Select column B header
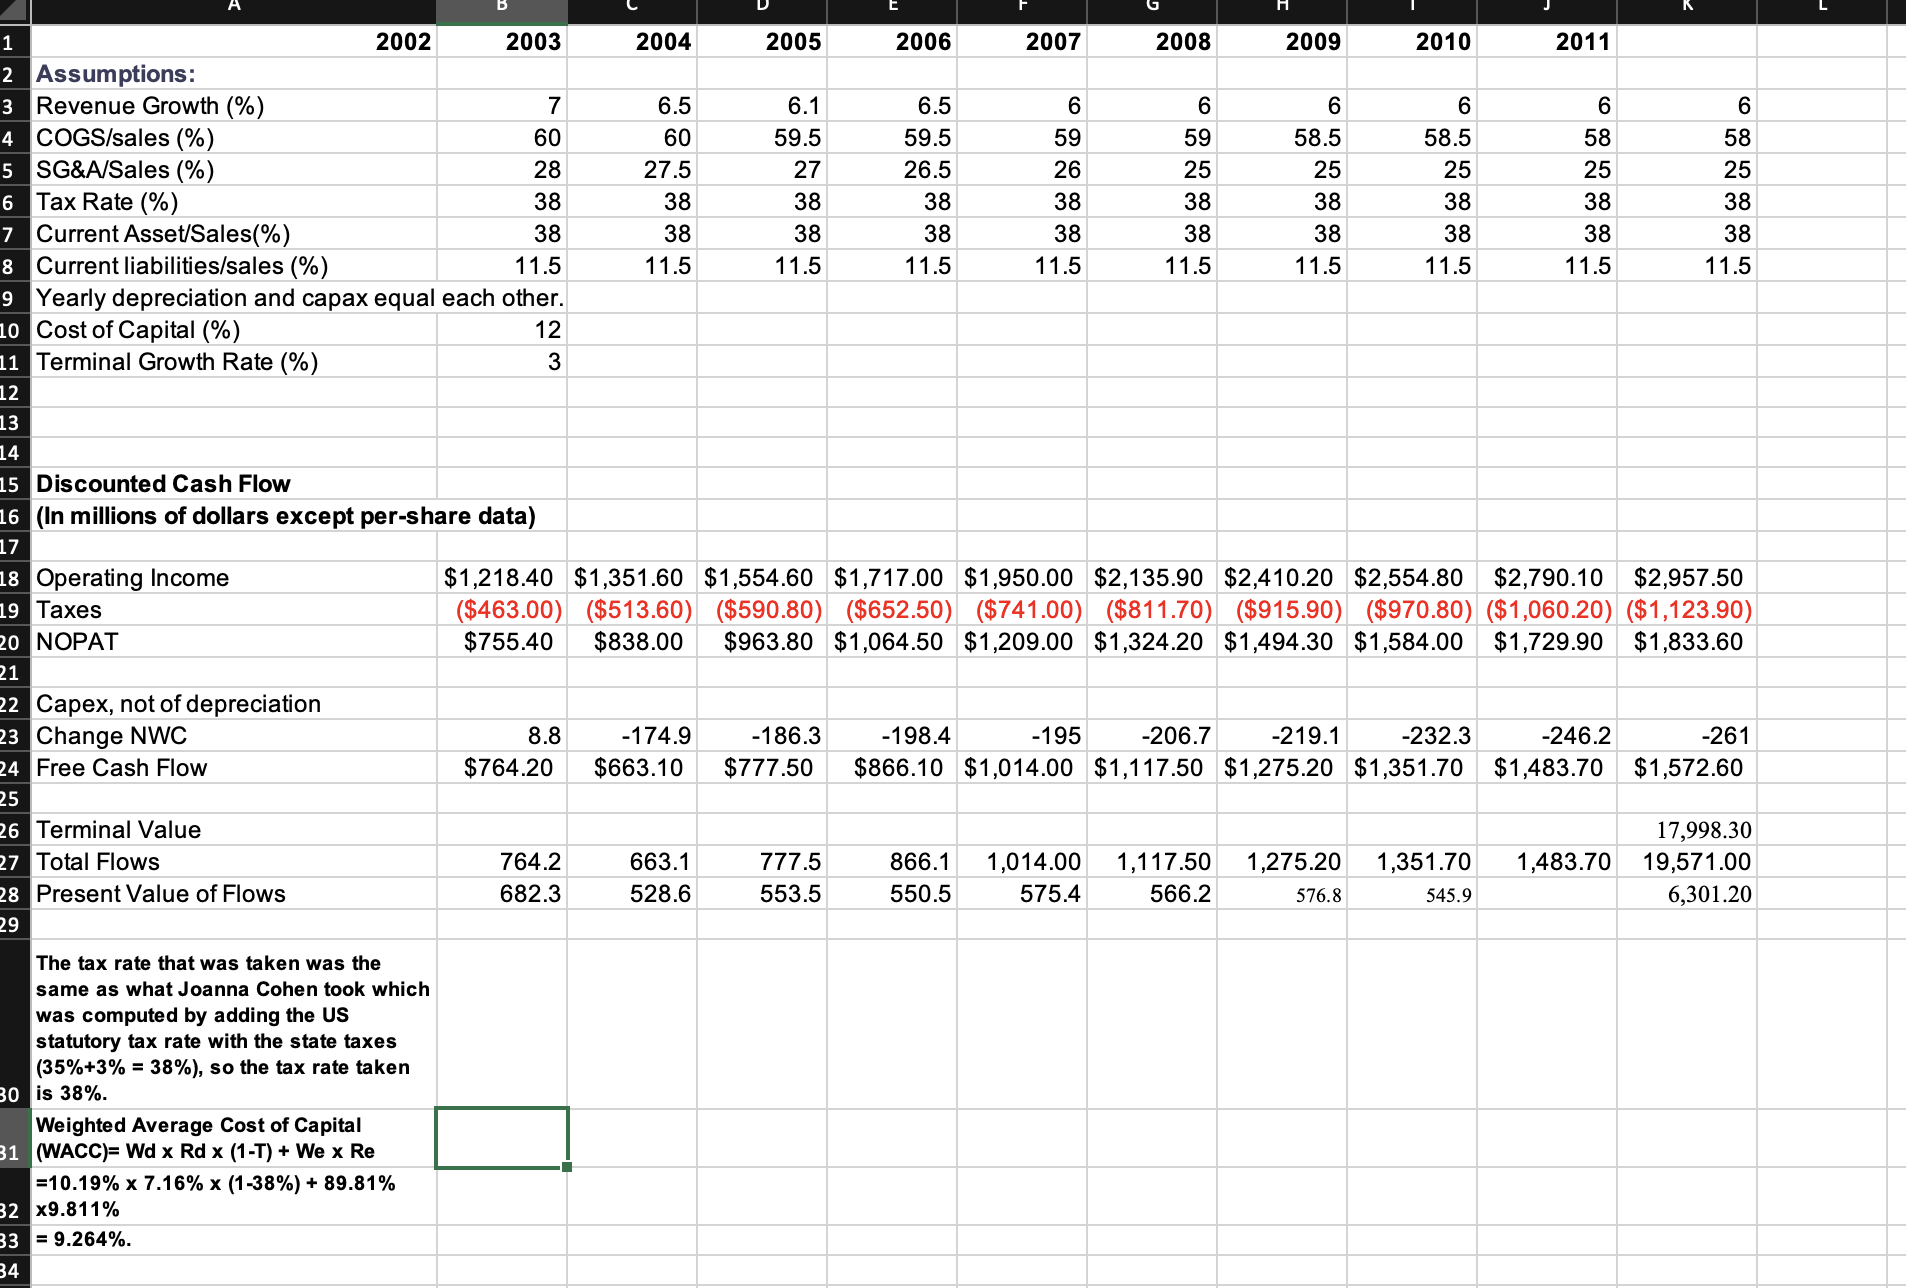Image resolution: width=1906 pixels, height=1288 pixels. pos(502,10)
